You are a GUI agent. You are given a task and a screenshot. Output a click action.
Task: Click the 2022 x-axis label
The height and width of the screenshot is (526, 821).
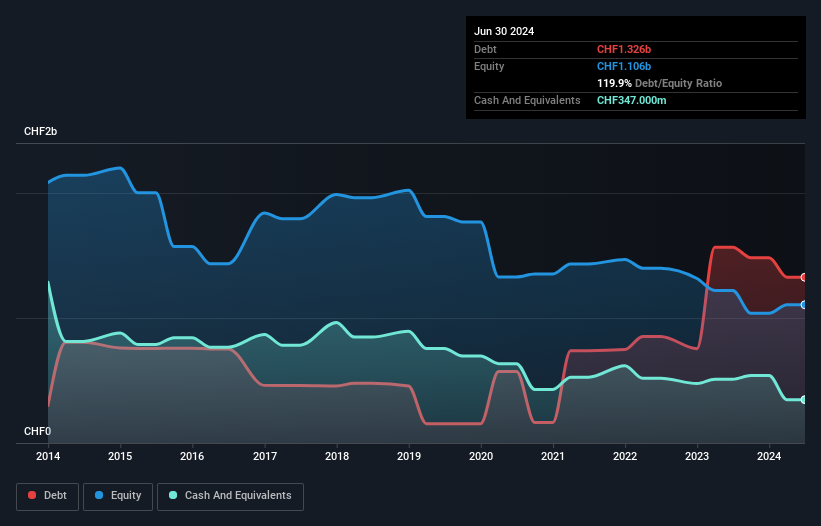point(625,456)
